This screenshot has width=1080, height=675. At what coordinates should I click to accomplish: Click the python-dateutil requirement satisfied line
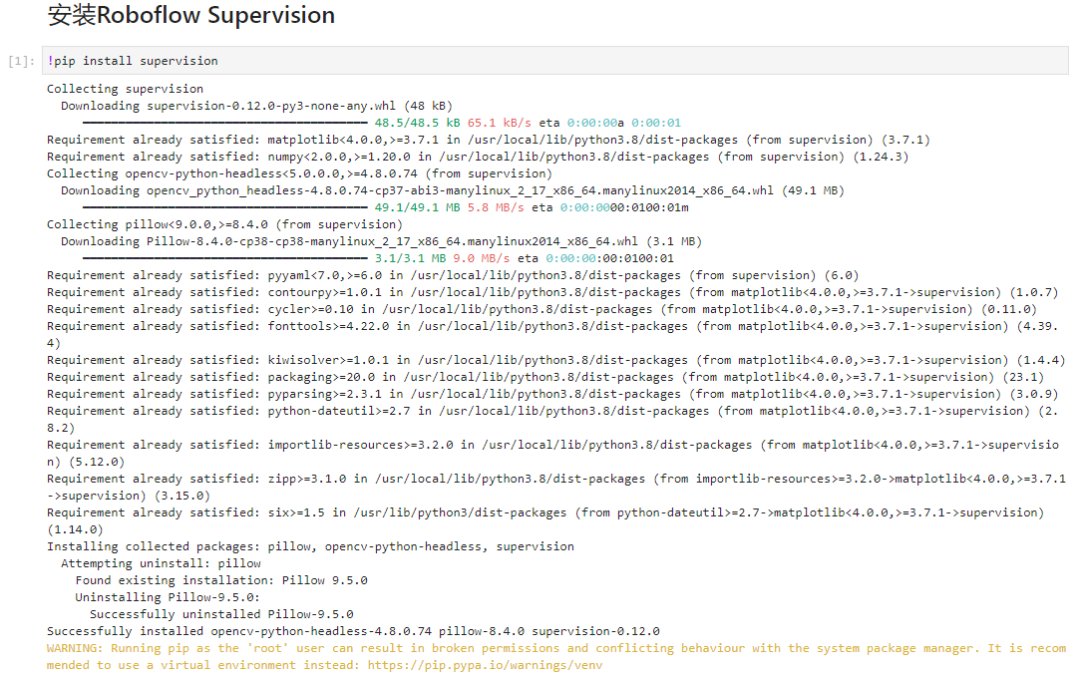(552, 419)
